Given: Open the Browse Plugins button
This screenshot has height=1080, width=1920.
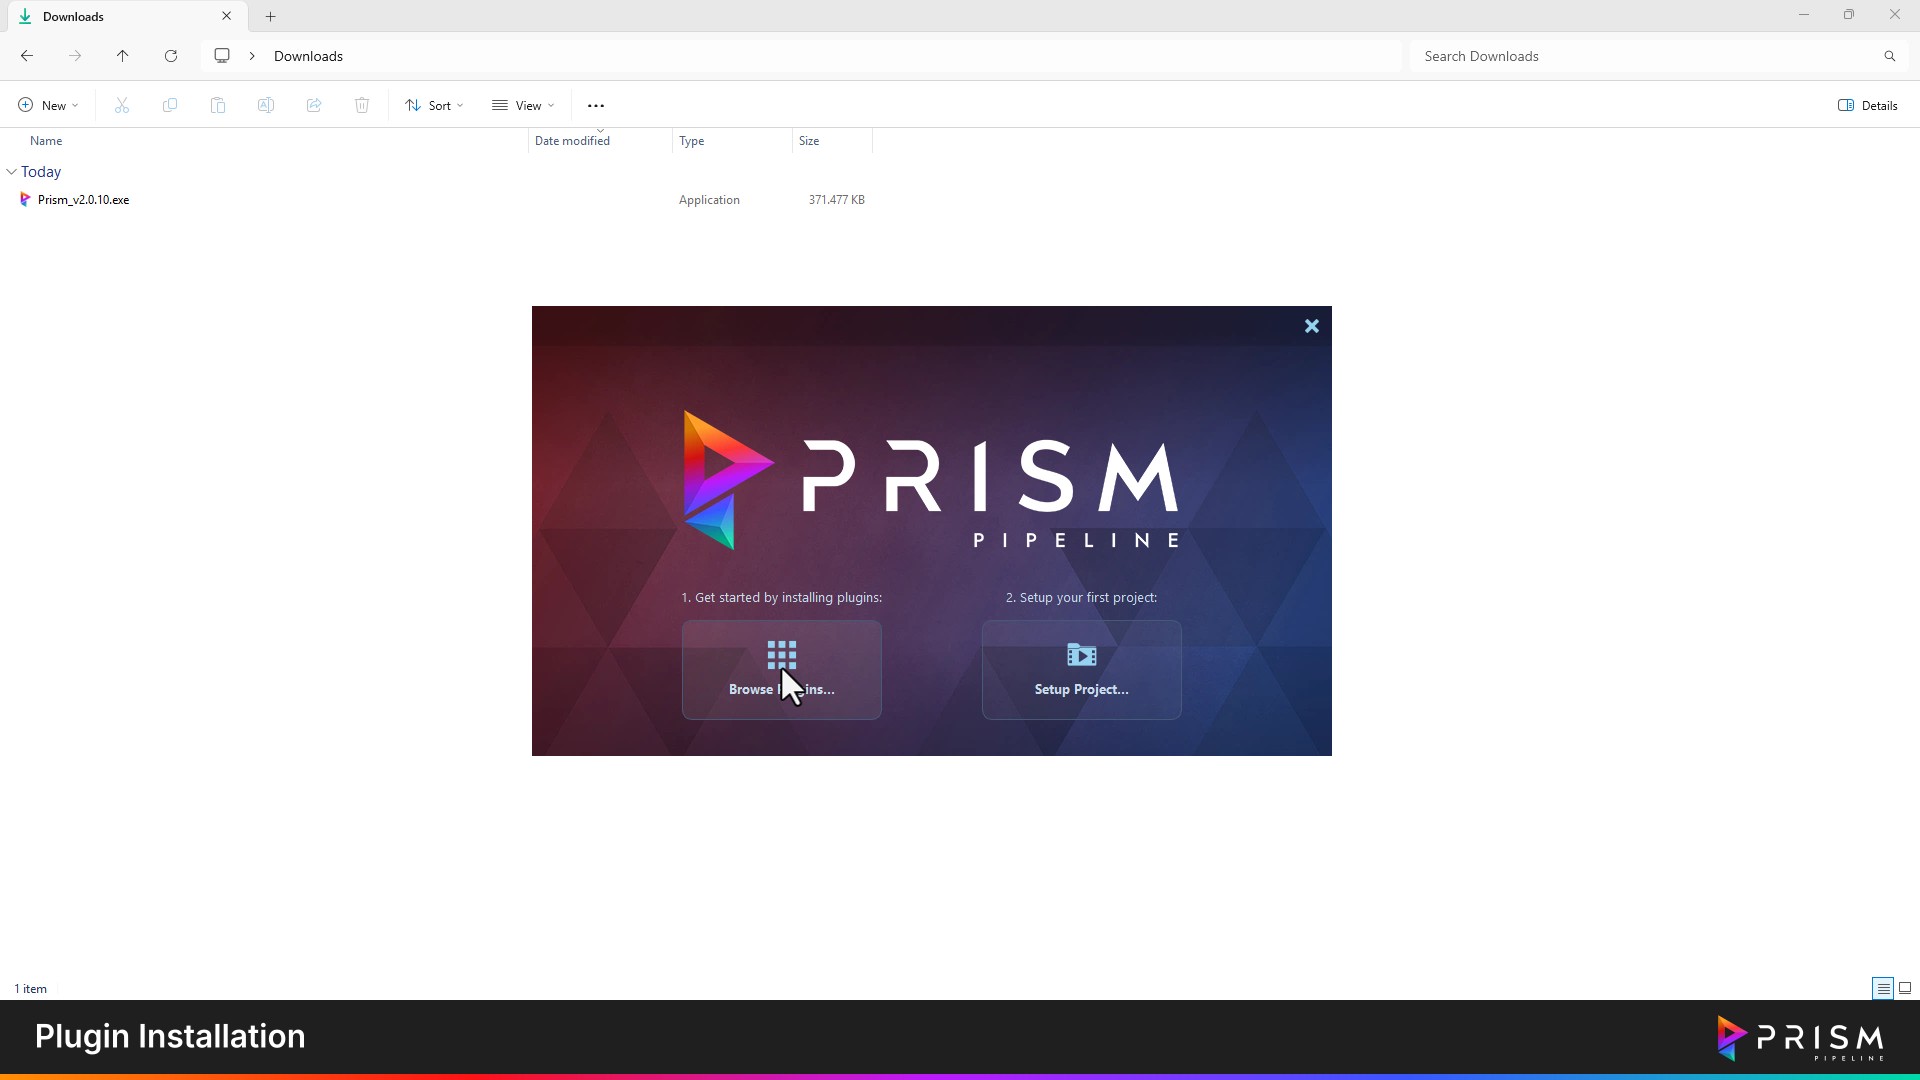Looking at the screenshot, I should (781, 669).
